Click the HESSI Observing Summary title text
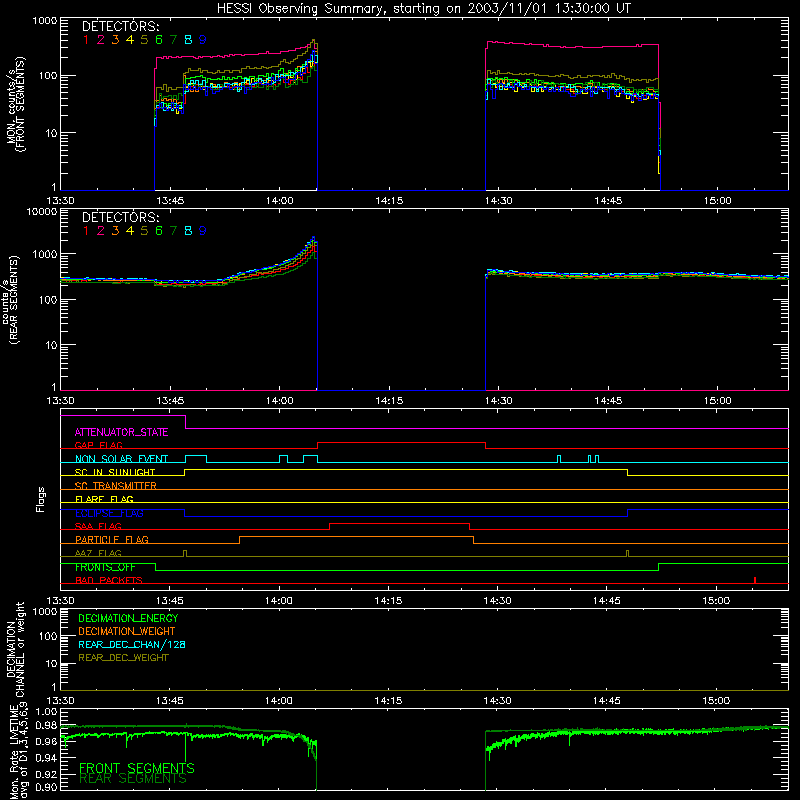Screen dimensions: 800x800 [x=424, y=9]
